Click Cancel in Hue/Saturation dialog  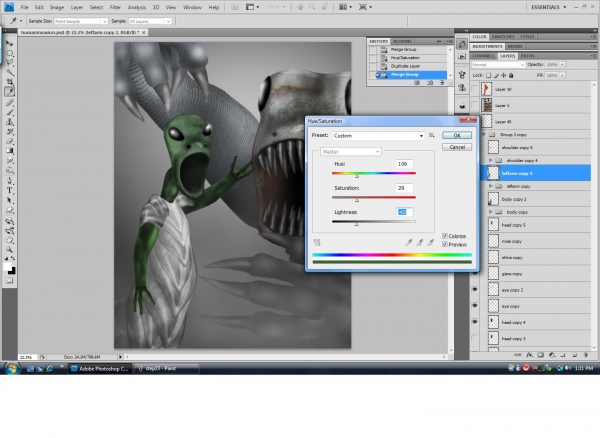(457, 147)
